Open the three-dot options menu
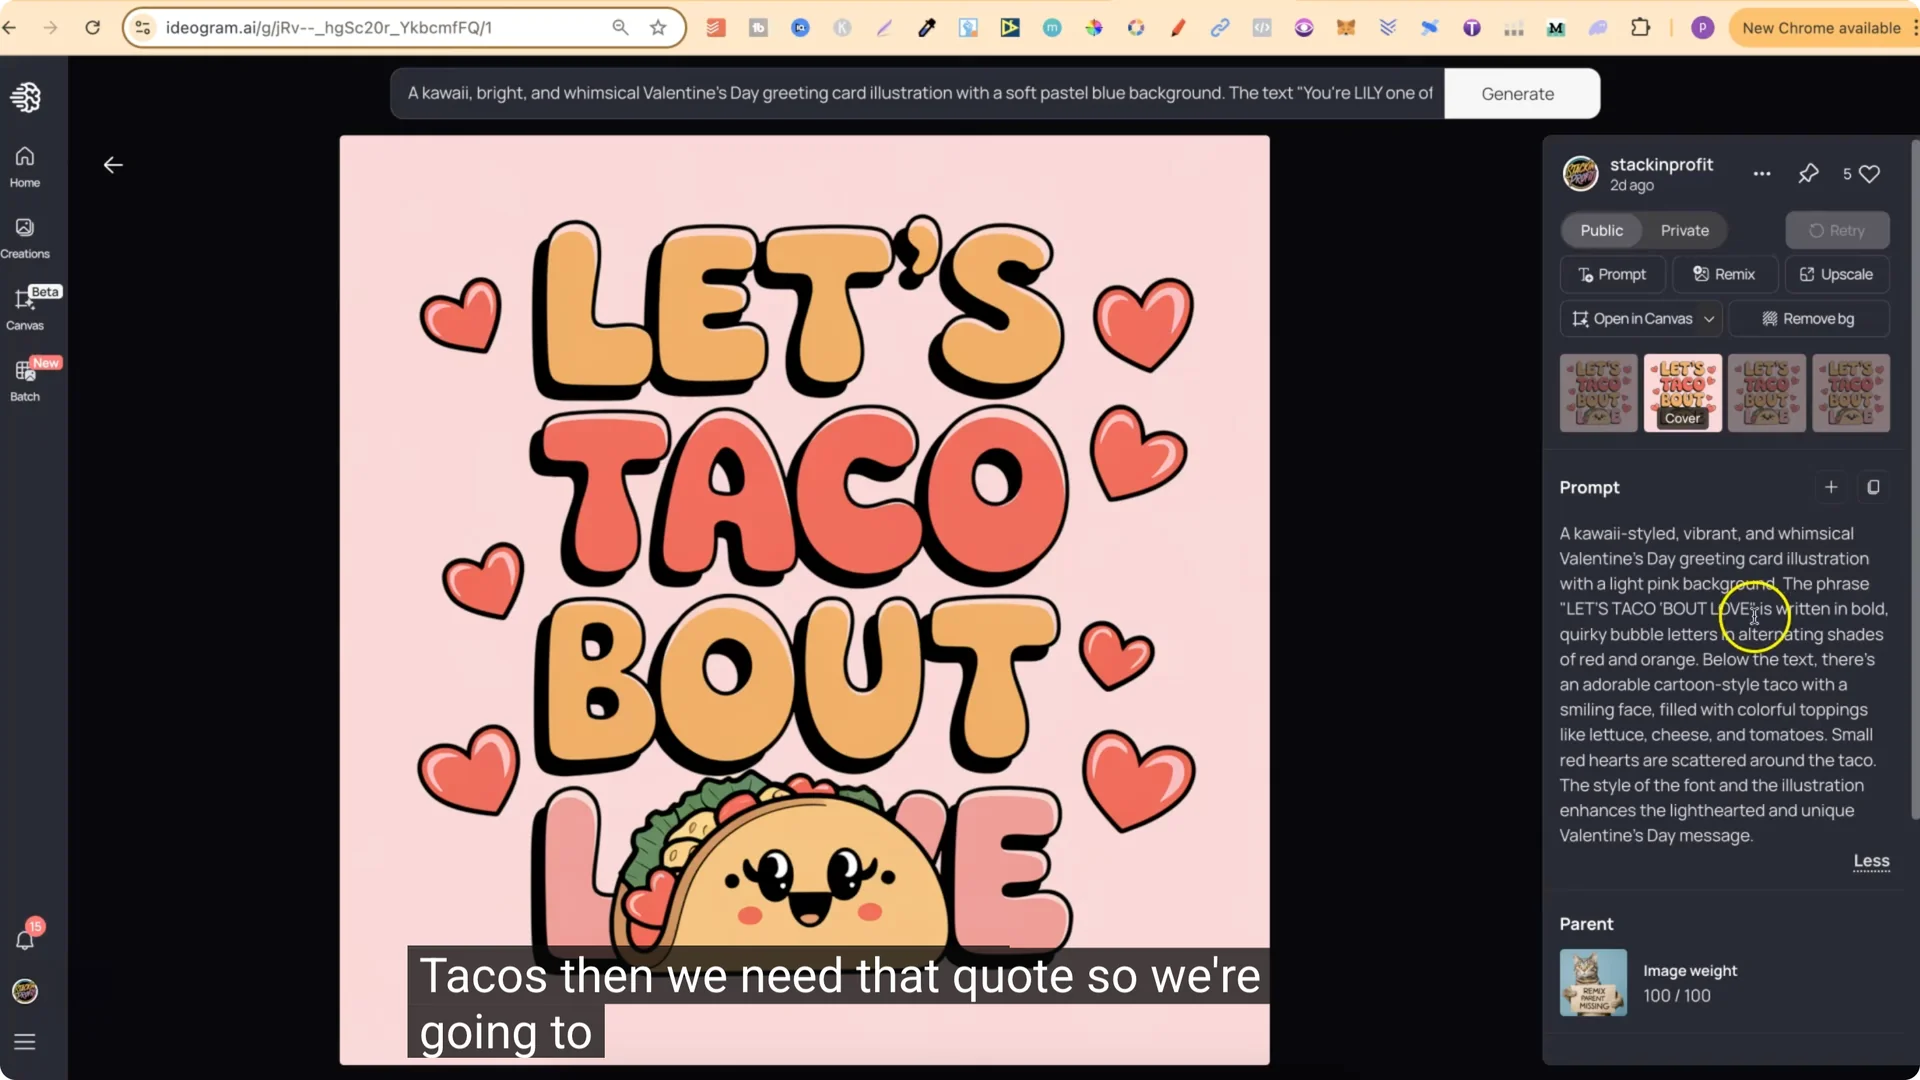The image size is (1920, 1080). [1761, 173]
